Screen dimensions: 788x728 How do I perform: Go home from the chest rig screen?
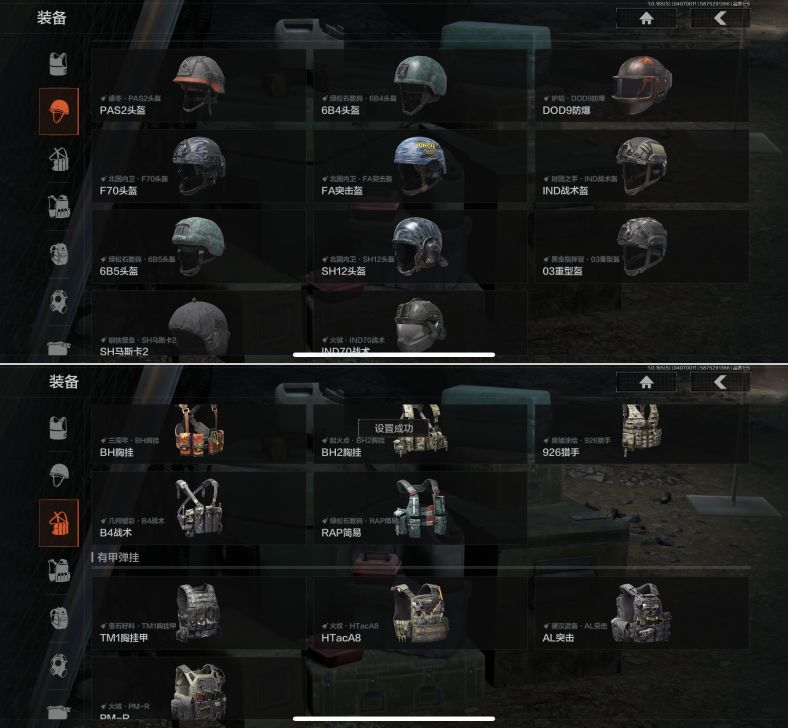(x=646, y=382)
